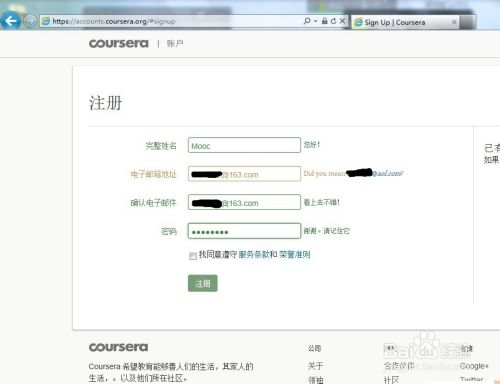Click the footer Coursera logo
Screen dimensions: 500x384
[x=118, y=347]
